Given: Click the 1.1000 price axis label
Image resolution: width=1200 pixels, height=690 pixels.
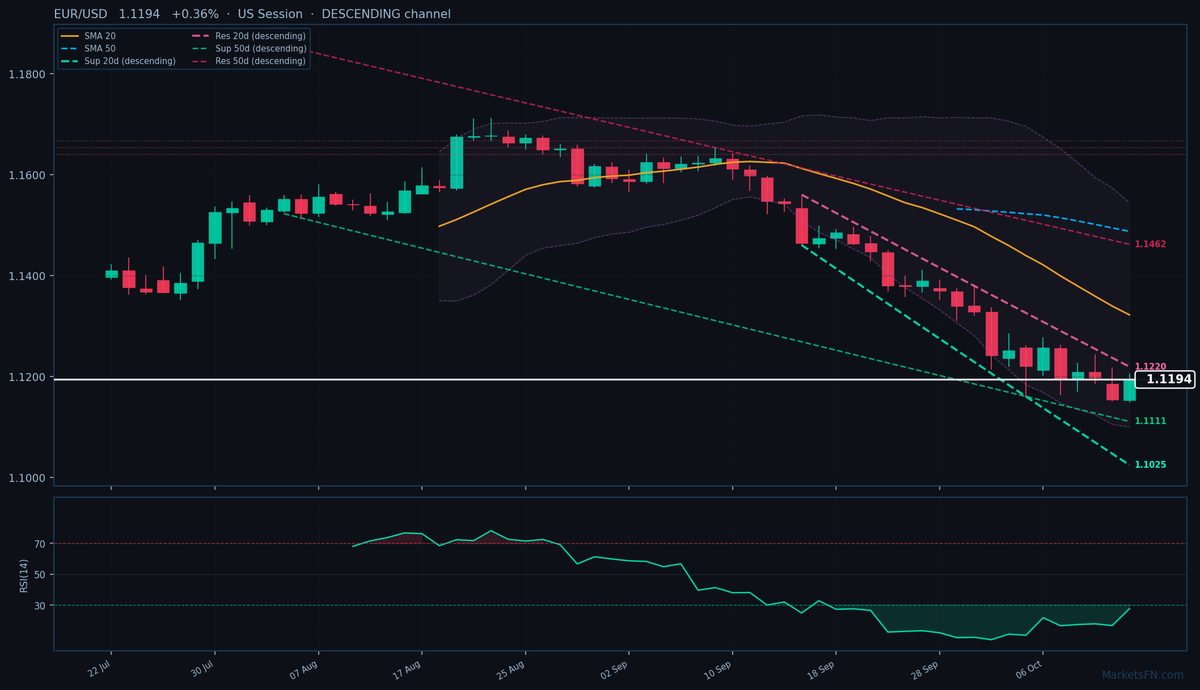Looking at the screenshot, I should pos(26,479).
